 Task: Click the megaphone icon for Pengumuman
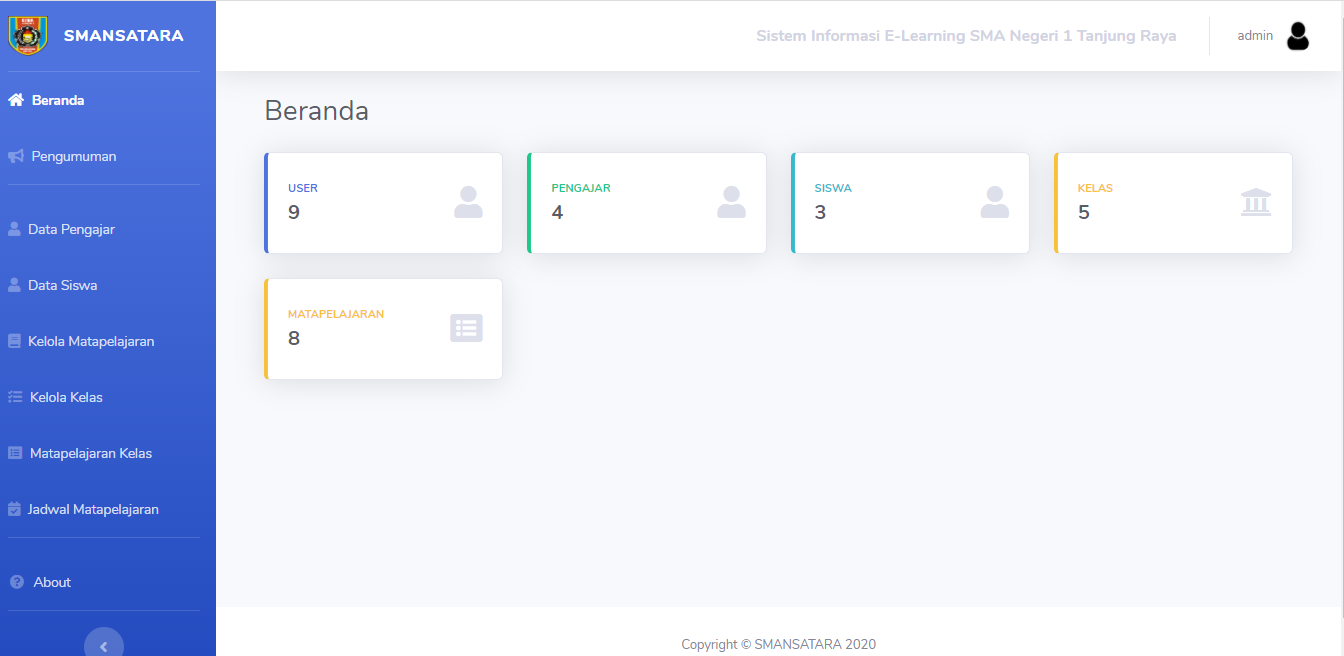15,156
